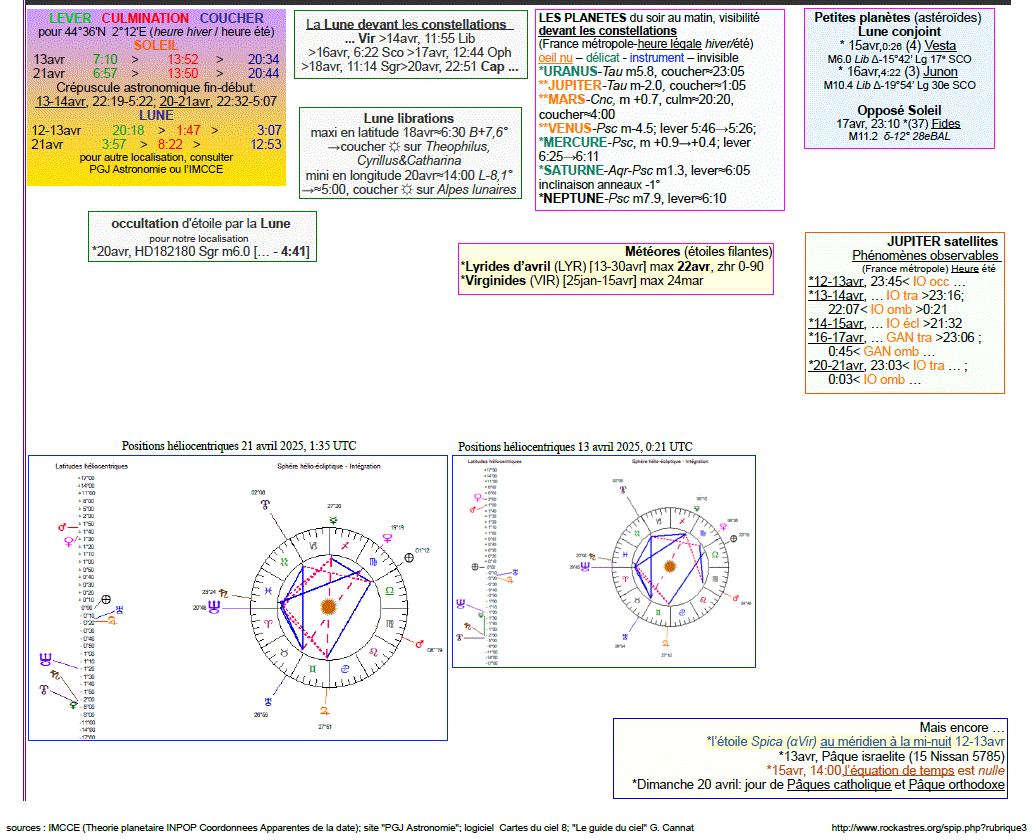Follow the Fides asteroid link
The height and width of the screenshot is (840, 1036).
[x=945, y=124]
